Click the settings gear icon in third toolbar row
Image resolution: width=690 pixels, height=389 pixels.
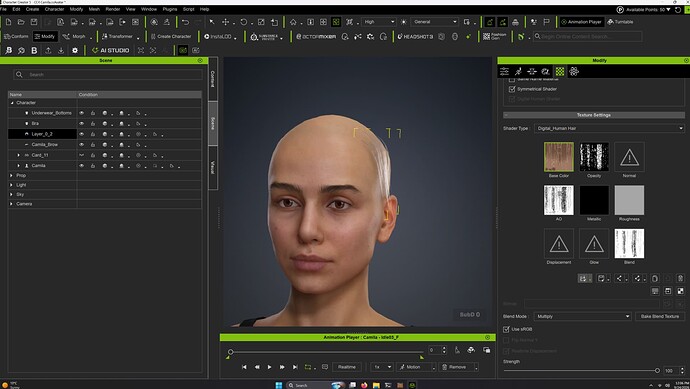(x=75, y=51)
